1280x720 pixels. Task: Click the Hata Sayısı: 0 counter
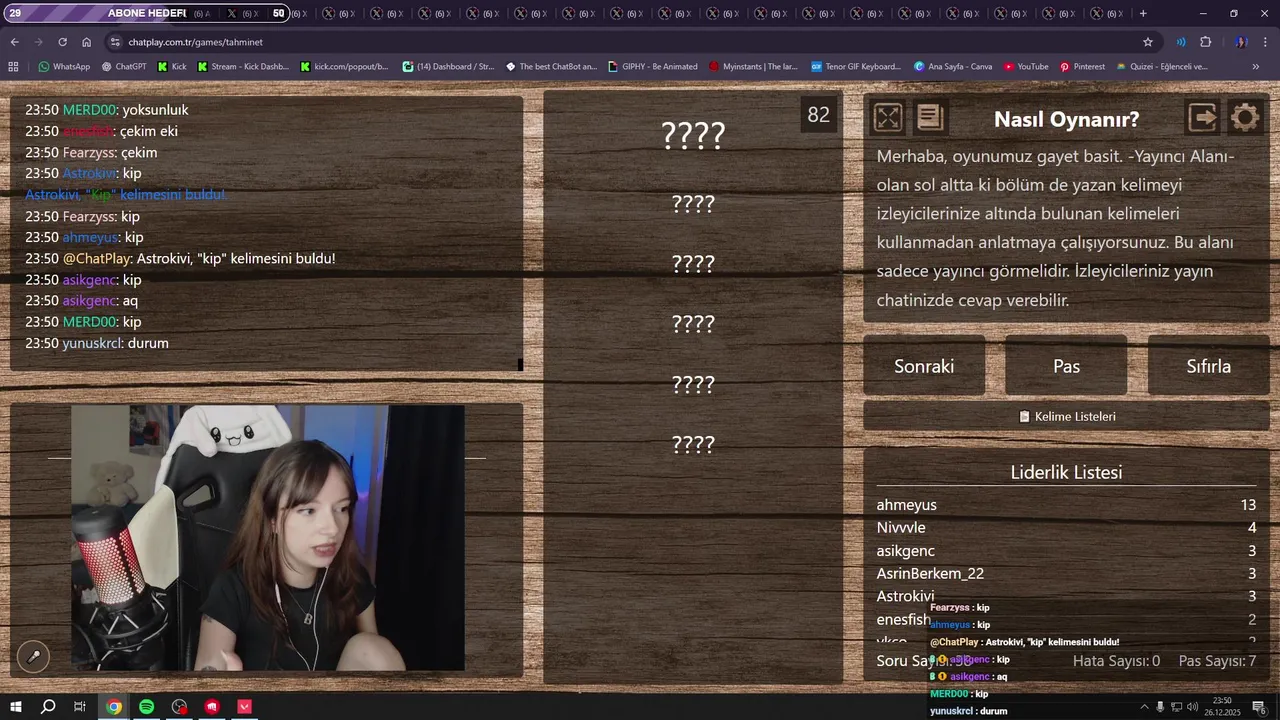tap(1116, 661)
